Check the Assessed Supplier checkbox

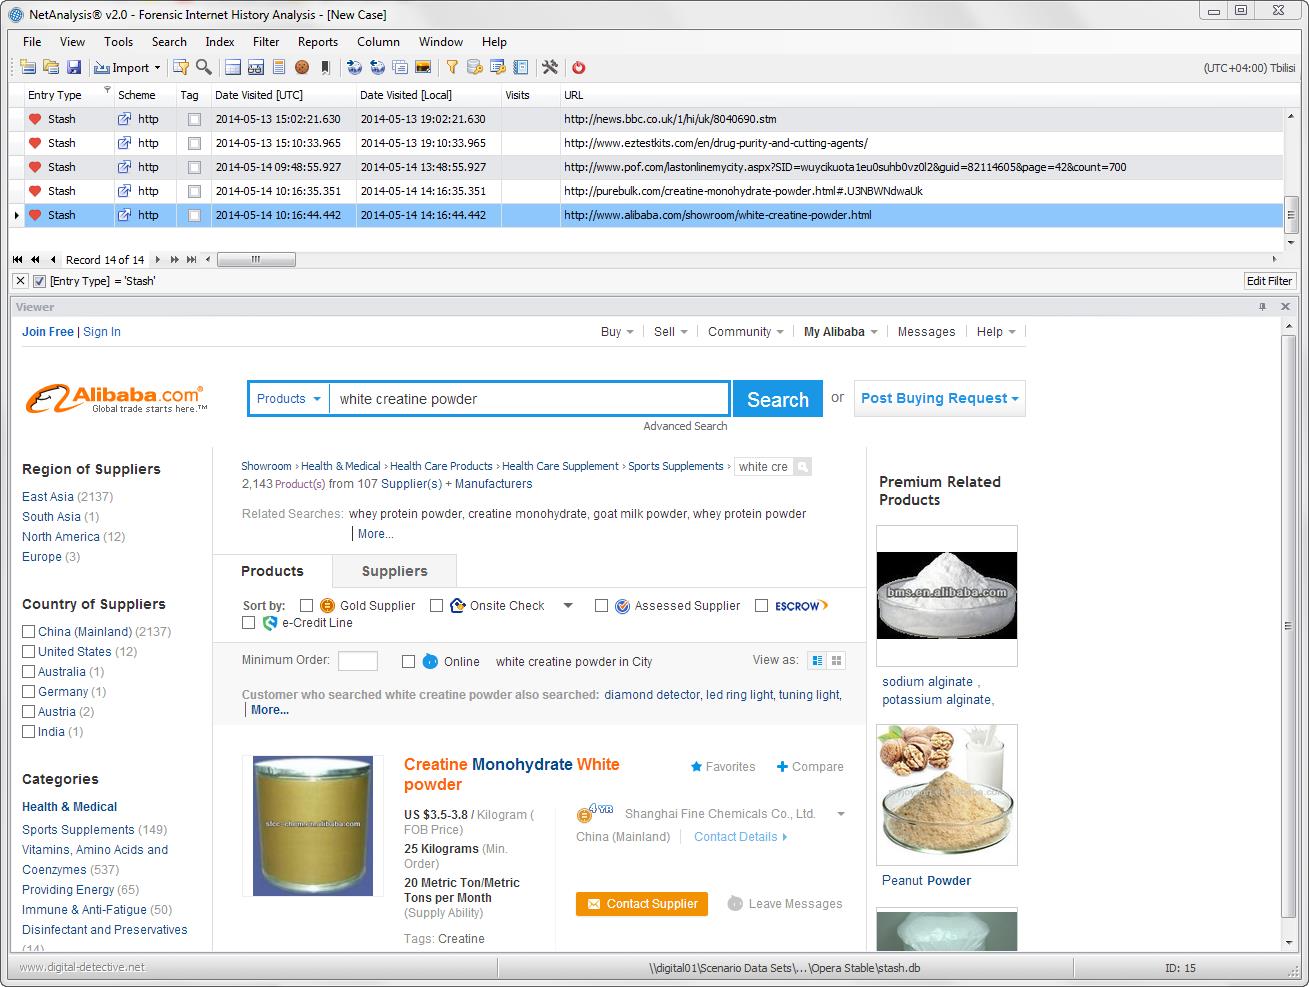tap(601, 605)
